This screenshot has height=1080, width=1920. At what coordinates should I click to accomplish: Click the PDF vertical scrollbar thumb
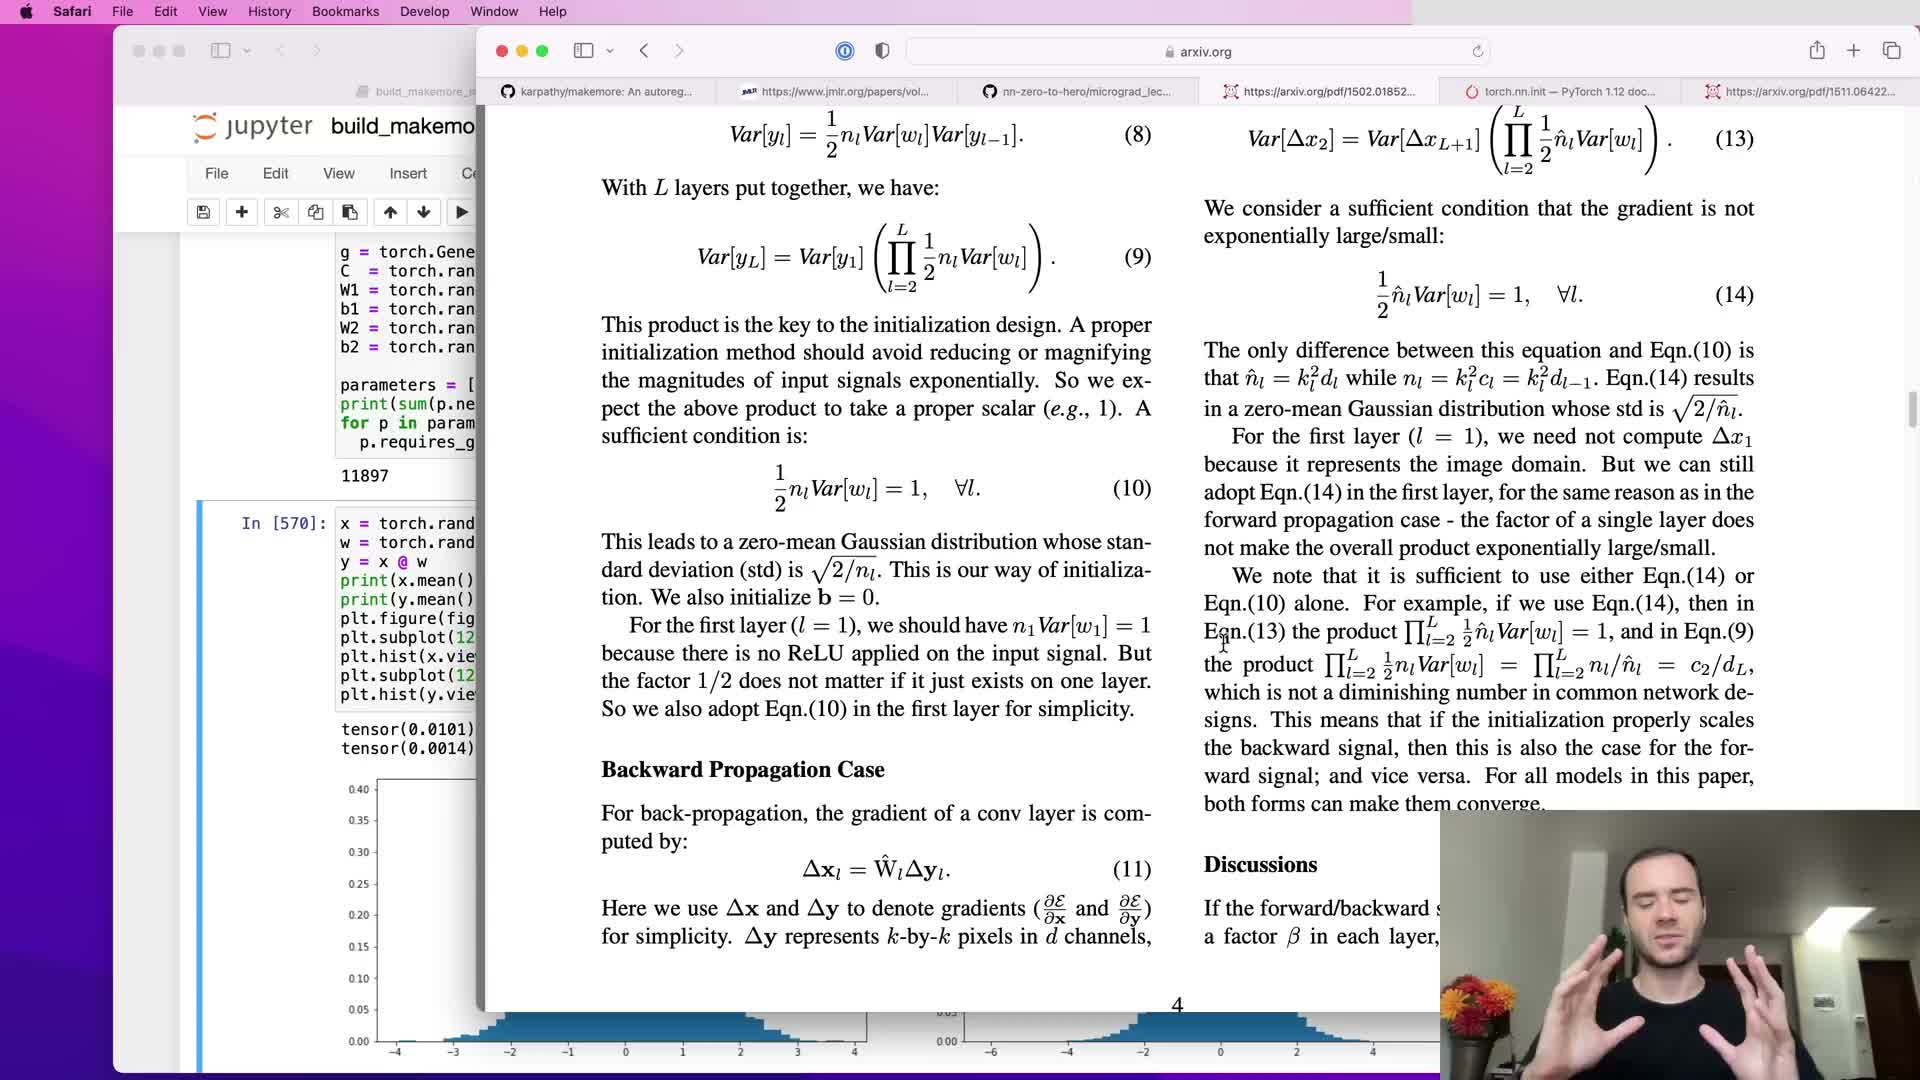point(1913,409)
